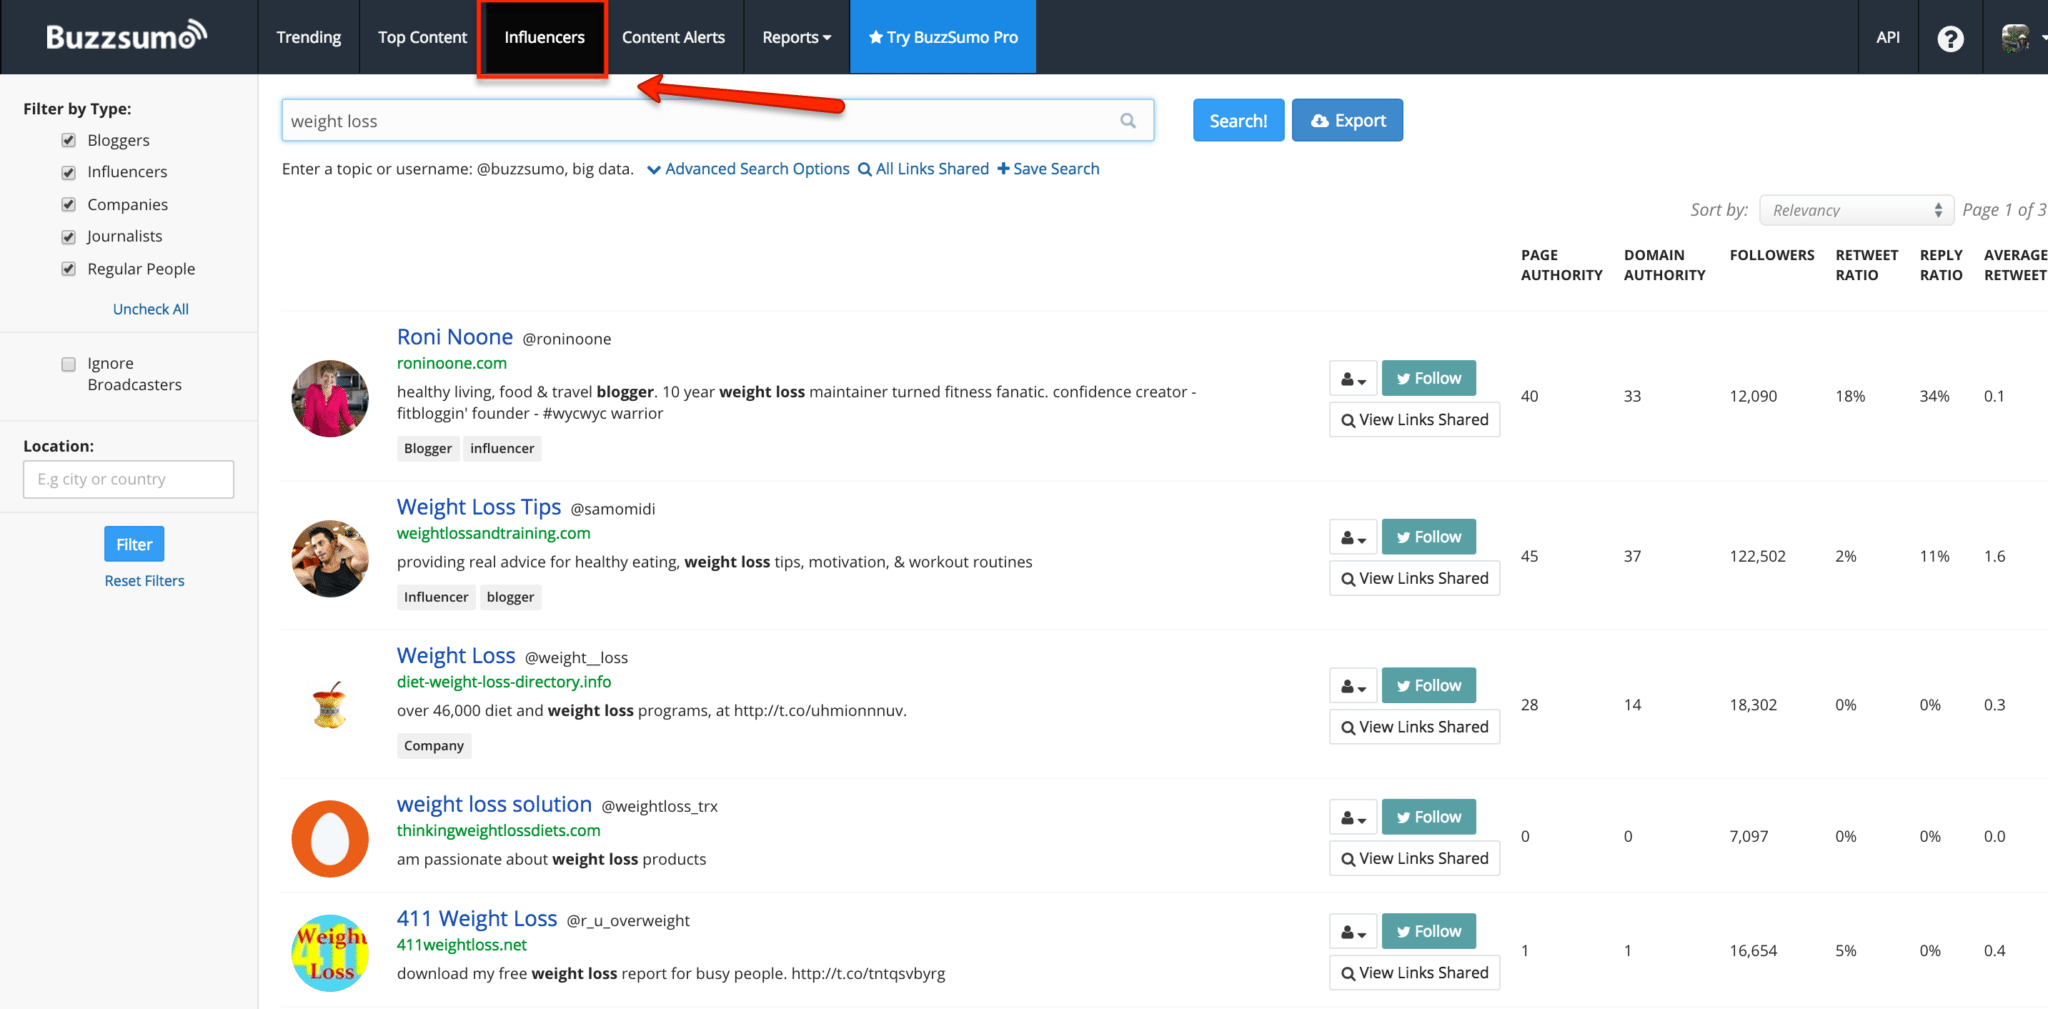The width and height of the screenshot is (2048, 1009).
Task: Open the Roni Noone name link
Action: (455, 337)
